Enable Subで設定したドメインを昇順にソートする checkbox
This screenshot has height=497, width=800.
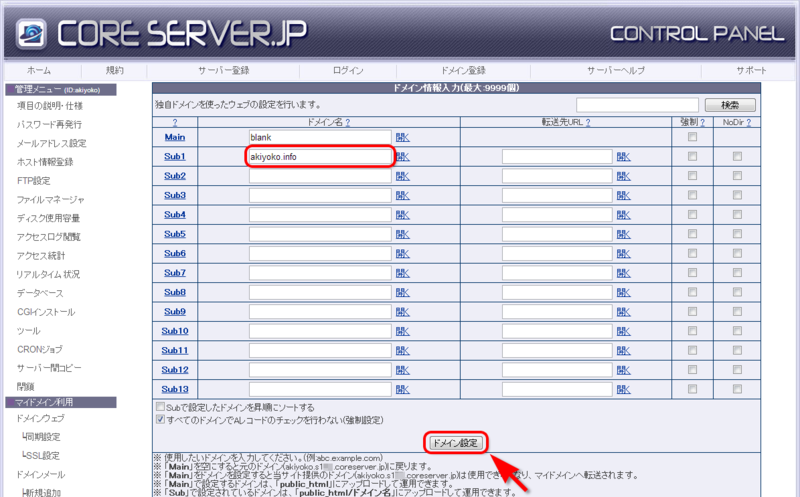click(160, 407)
